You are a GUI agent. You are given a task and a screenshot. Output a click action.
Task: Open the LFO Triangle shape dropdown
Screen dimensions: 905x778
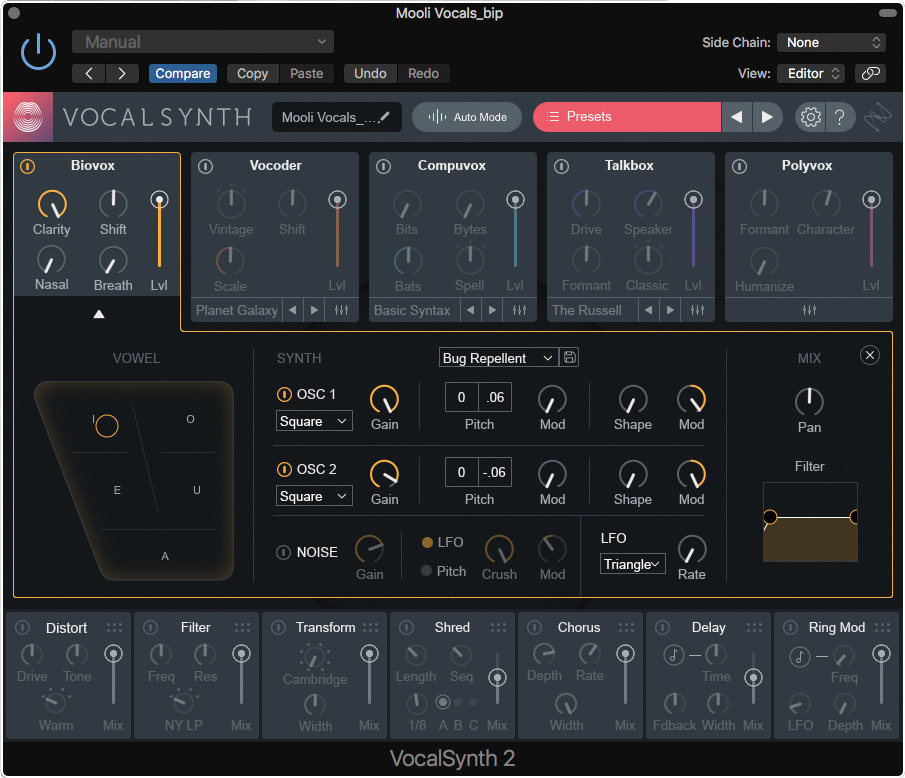pyautogui.click(x=633, y=564)
